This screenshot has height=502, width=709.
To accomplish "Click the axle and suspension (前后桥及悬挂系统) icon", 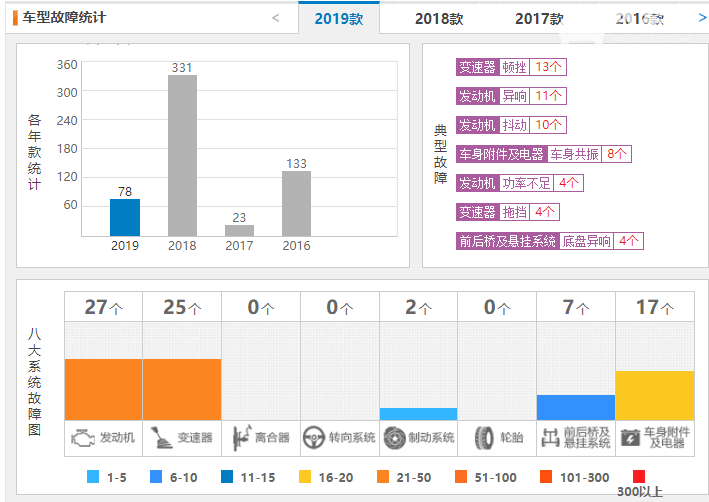I will 550,438.
